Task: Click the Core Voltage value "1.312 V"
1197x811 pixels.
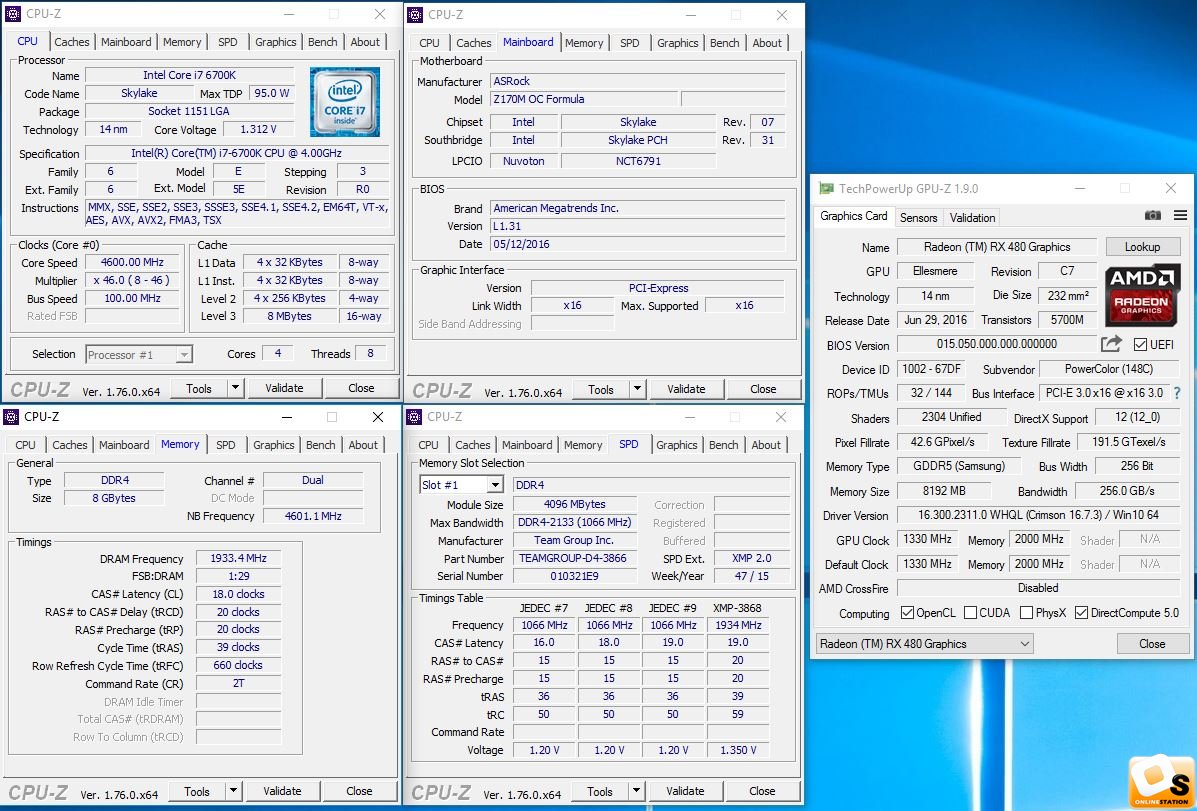Action: pyautogui.click(x=258, y=129)
